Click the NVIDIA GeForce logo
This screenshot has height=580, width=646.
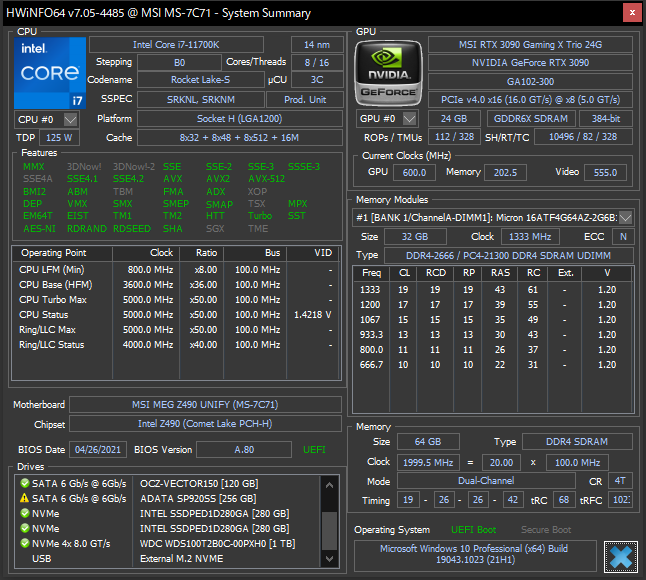389,73
